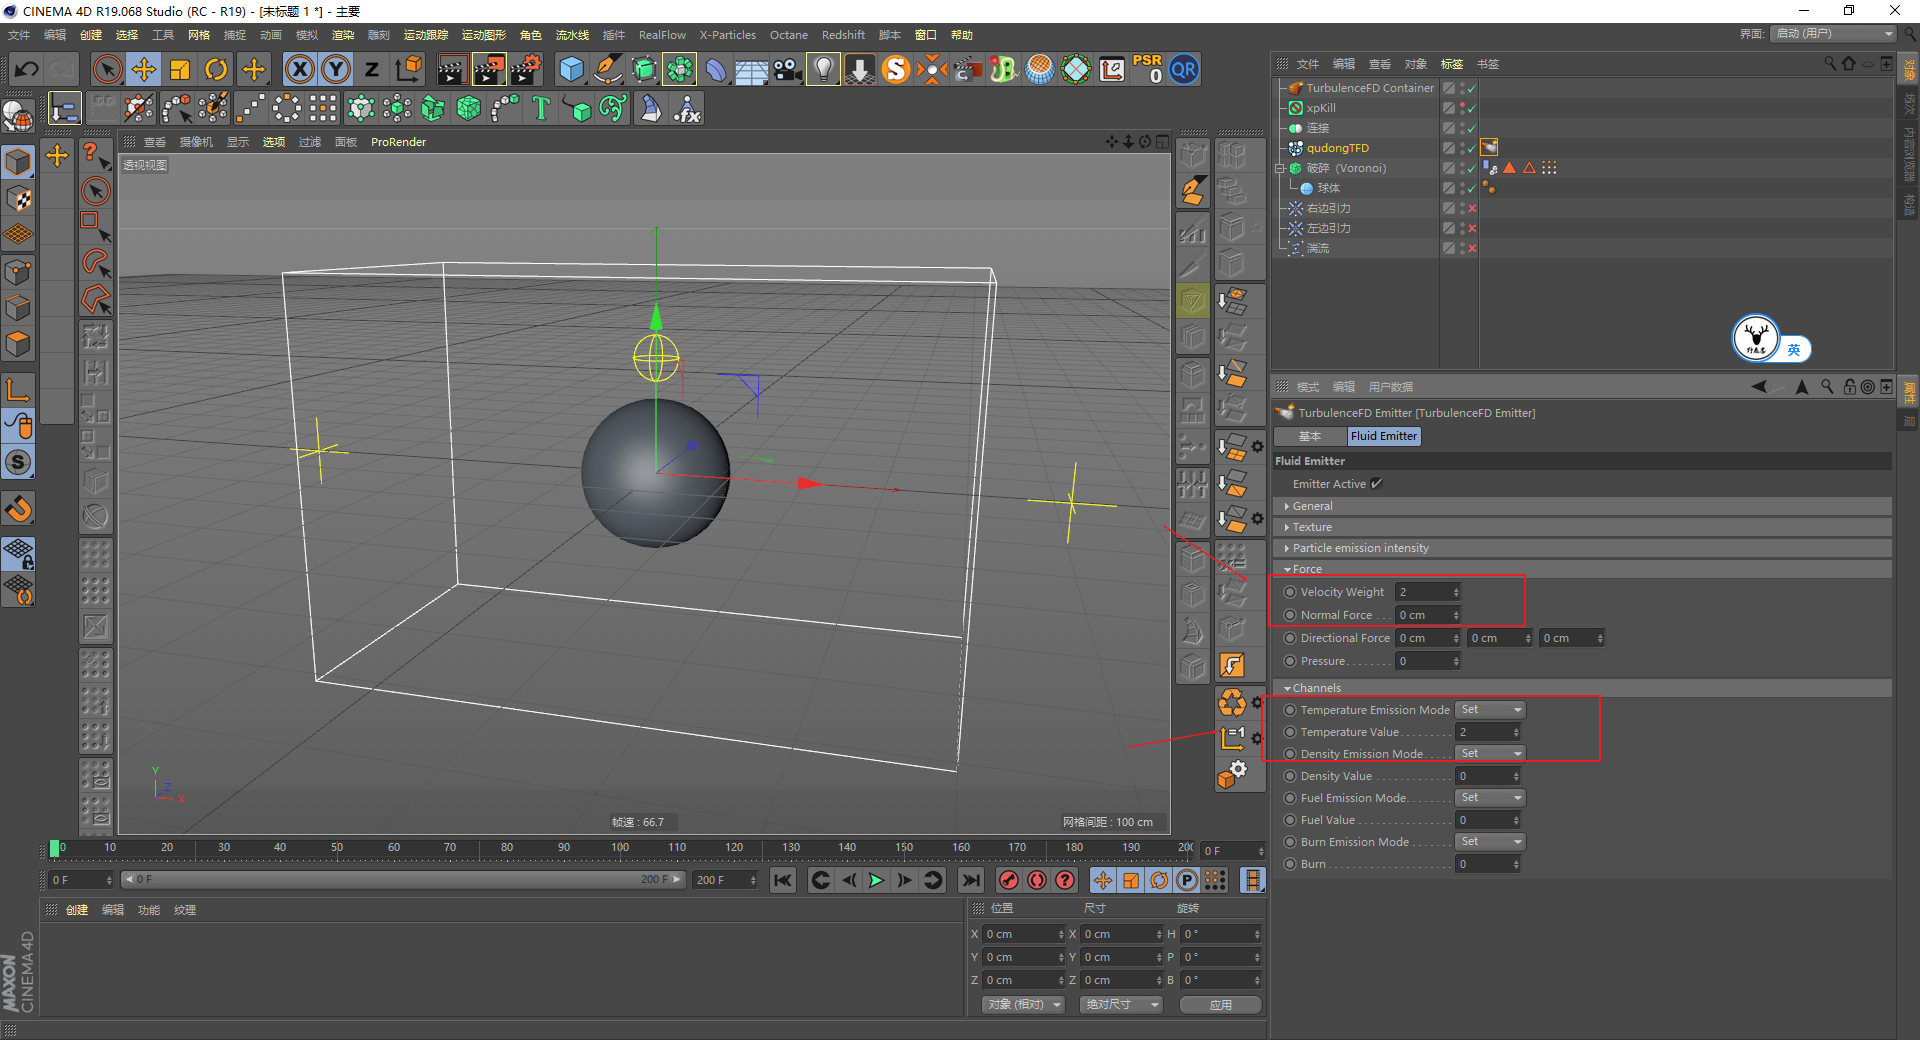This screenshot has width=1920, height=1040.
Task: Click the Enable Snap magnet icon
Action: (x=18, y=509)
